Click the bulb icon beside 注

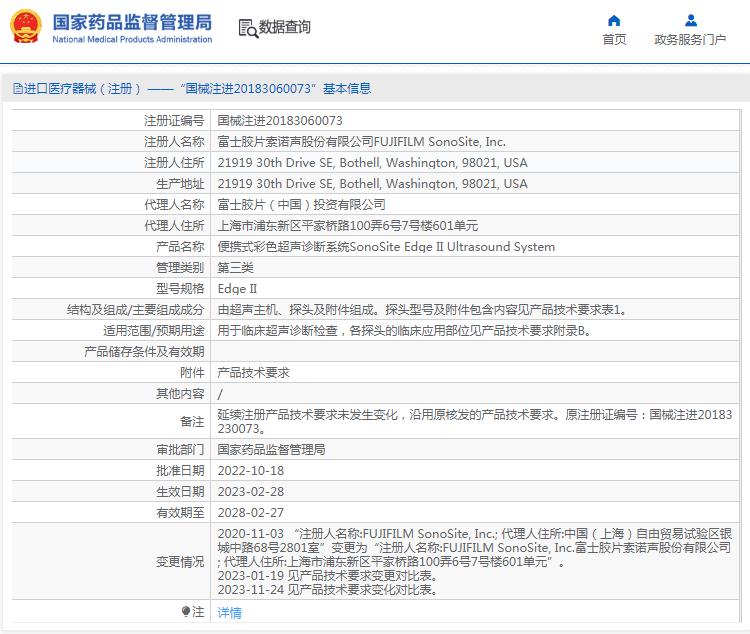pyautogui.click(x=186, y=611)
